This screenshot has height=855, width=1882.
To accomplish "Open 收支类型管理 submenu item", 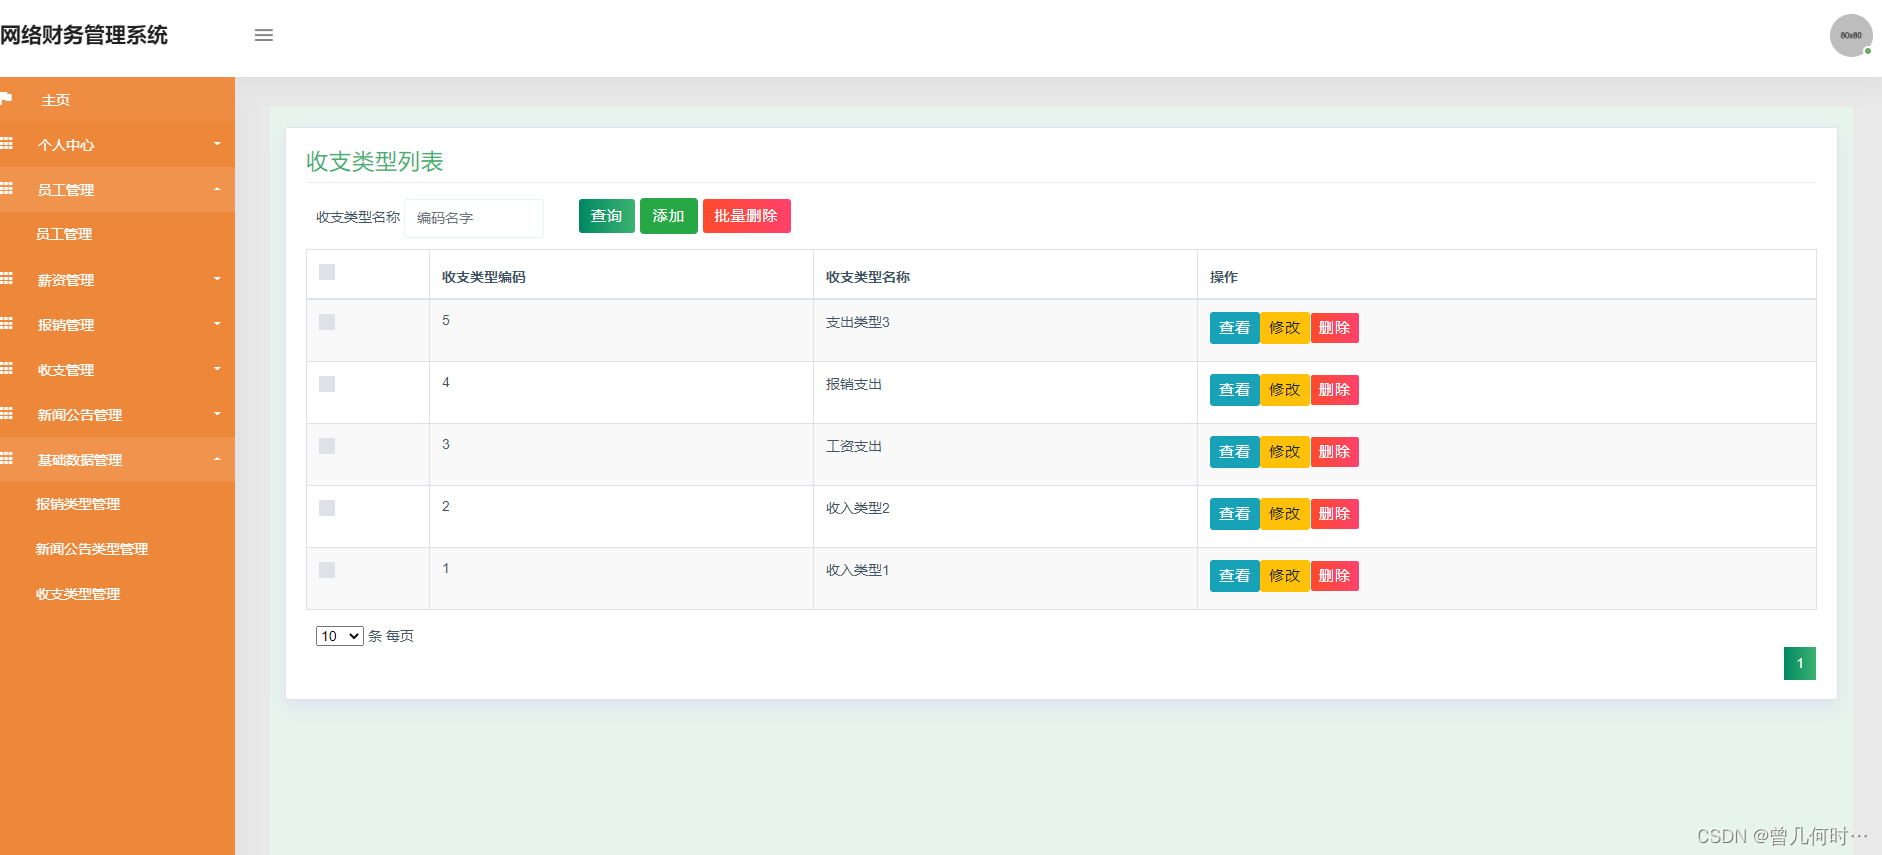I will coord(78,594).
